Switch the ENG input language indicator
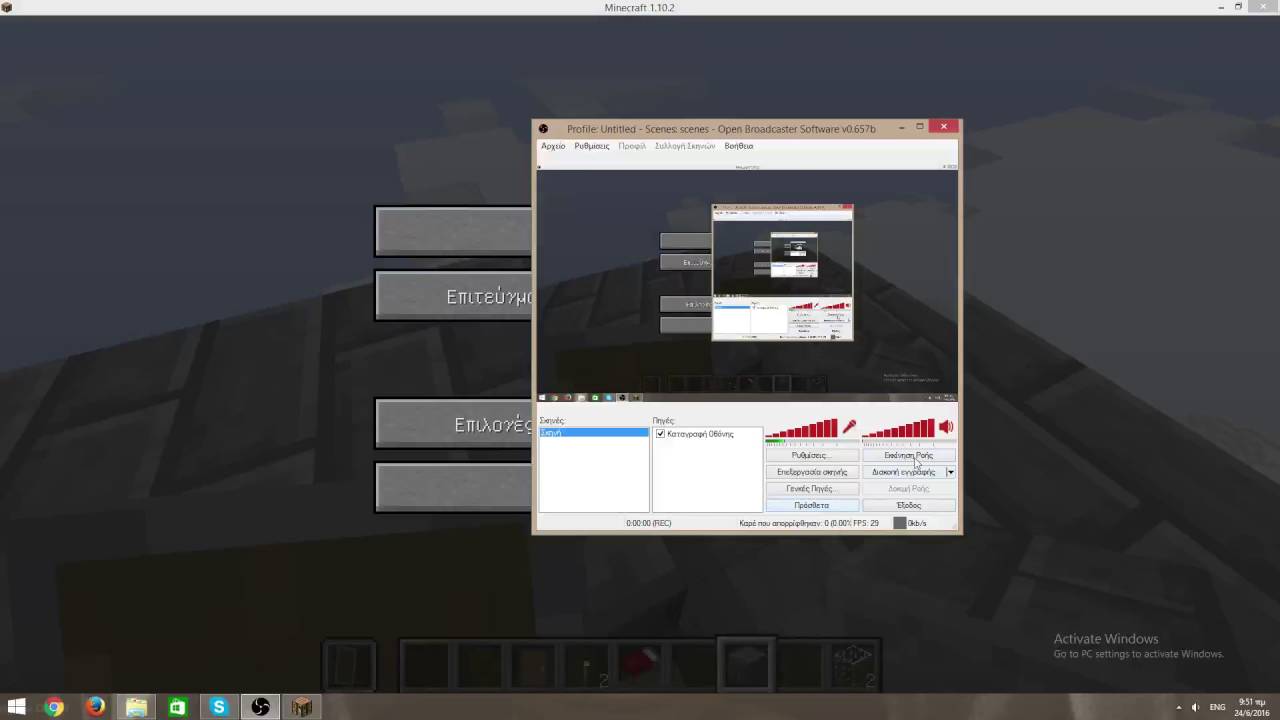Viewport: 1280px width, 720px height. (x=1217, y=707)
